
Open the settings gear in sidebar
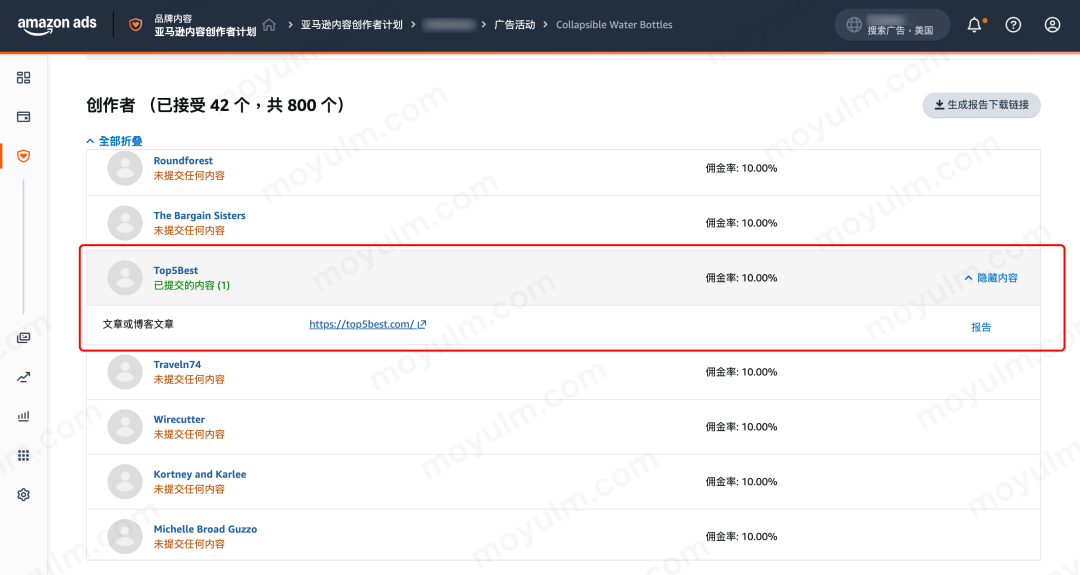[23, 495]
